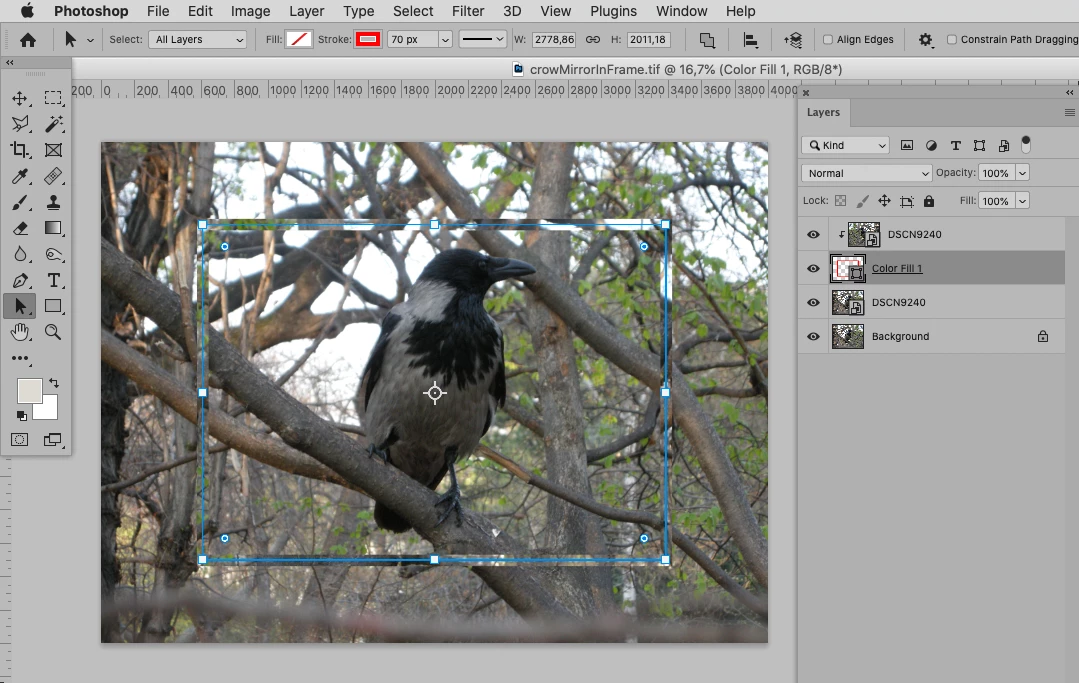Filter layers by pixel layers

907,145
